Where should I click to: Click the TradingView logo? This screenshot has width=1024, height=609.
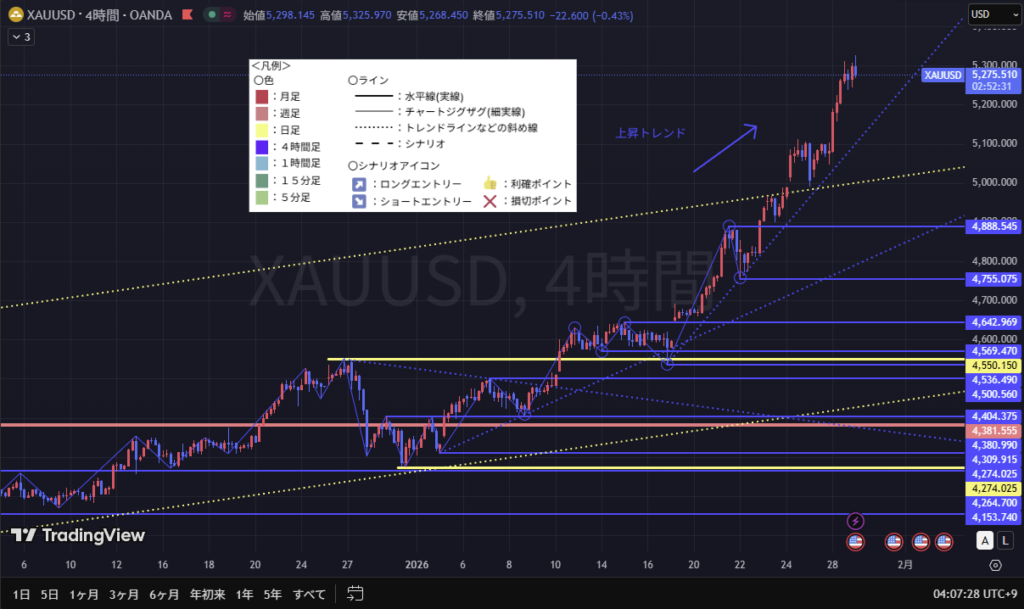78,536
